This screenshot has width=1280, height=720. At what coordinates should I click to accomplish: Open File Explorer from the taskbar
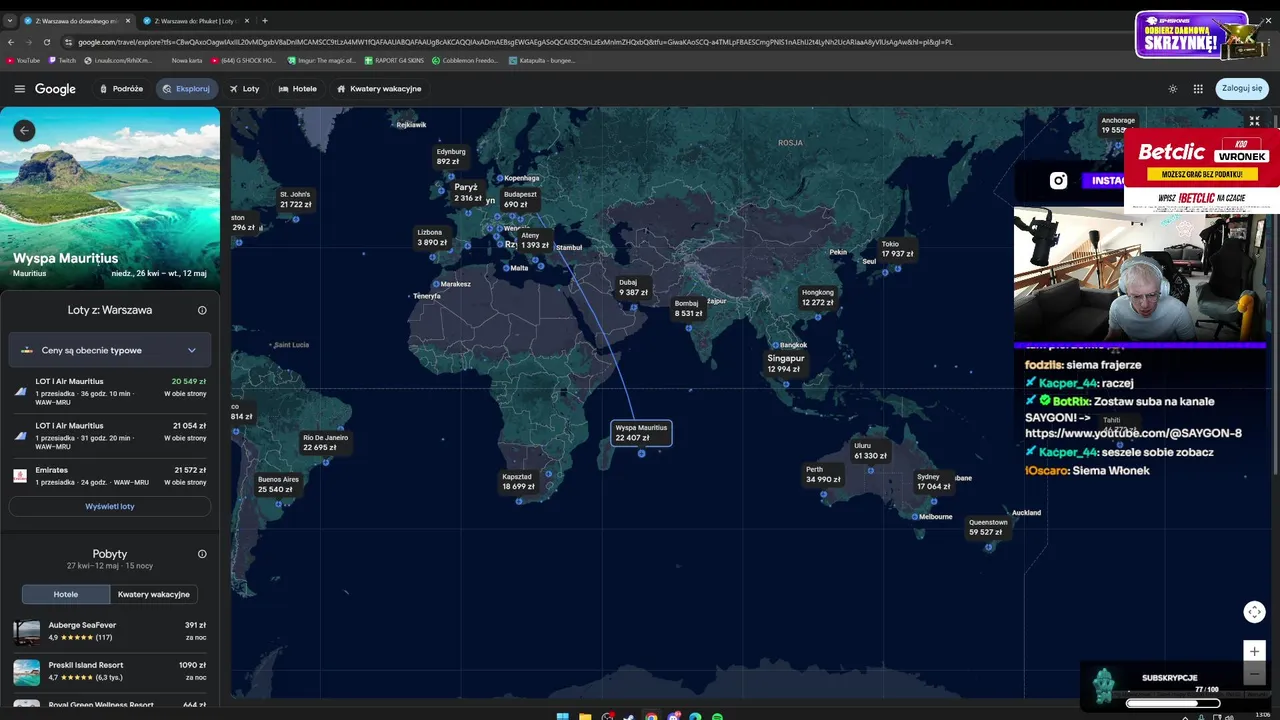coord(585,716)
